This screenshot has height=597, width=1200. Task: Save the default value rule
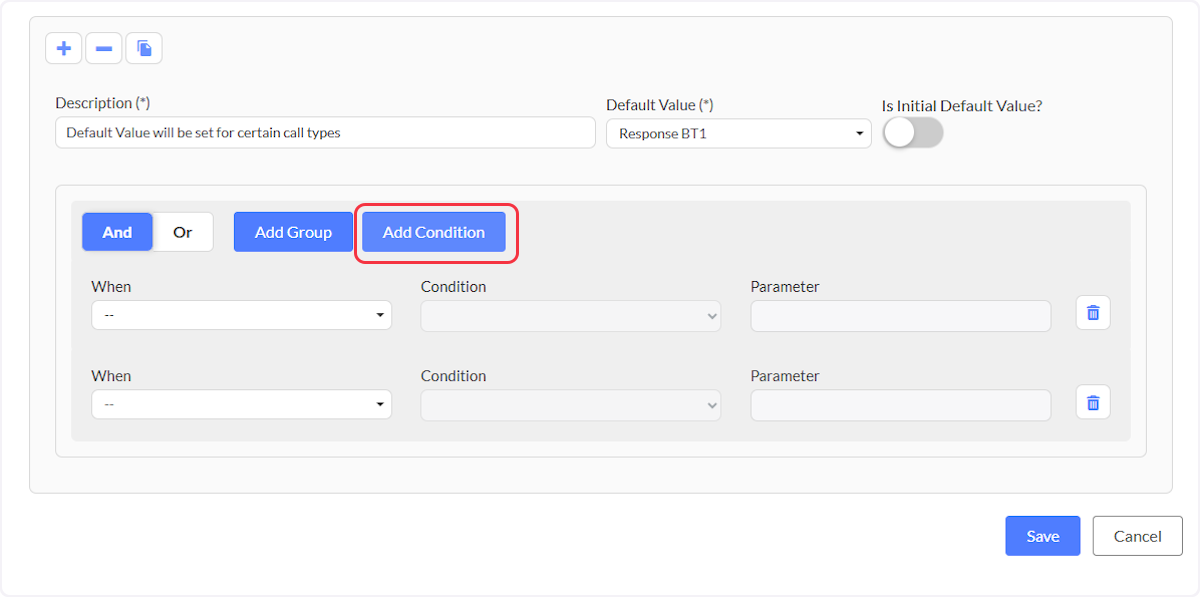coord(1043,536)
